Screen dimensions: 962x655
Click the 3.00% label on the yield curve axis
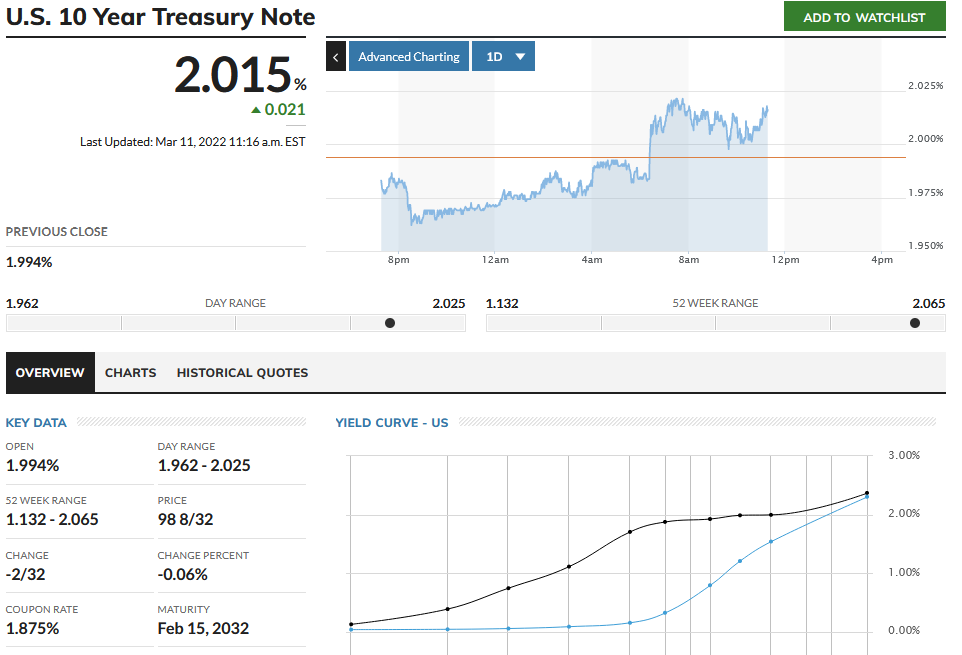click(x=904, y=455)
